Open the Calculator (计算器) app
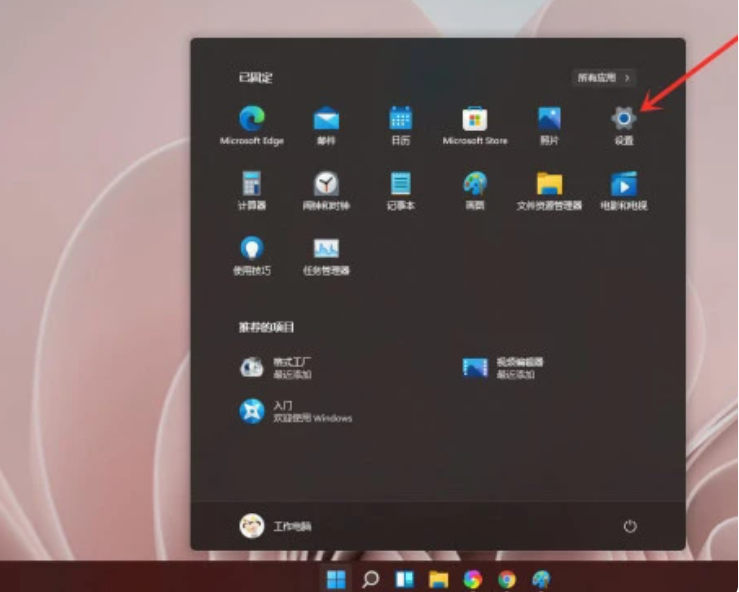Screen dimensions: 739x592 click(x=252, y=190)
